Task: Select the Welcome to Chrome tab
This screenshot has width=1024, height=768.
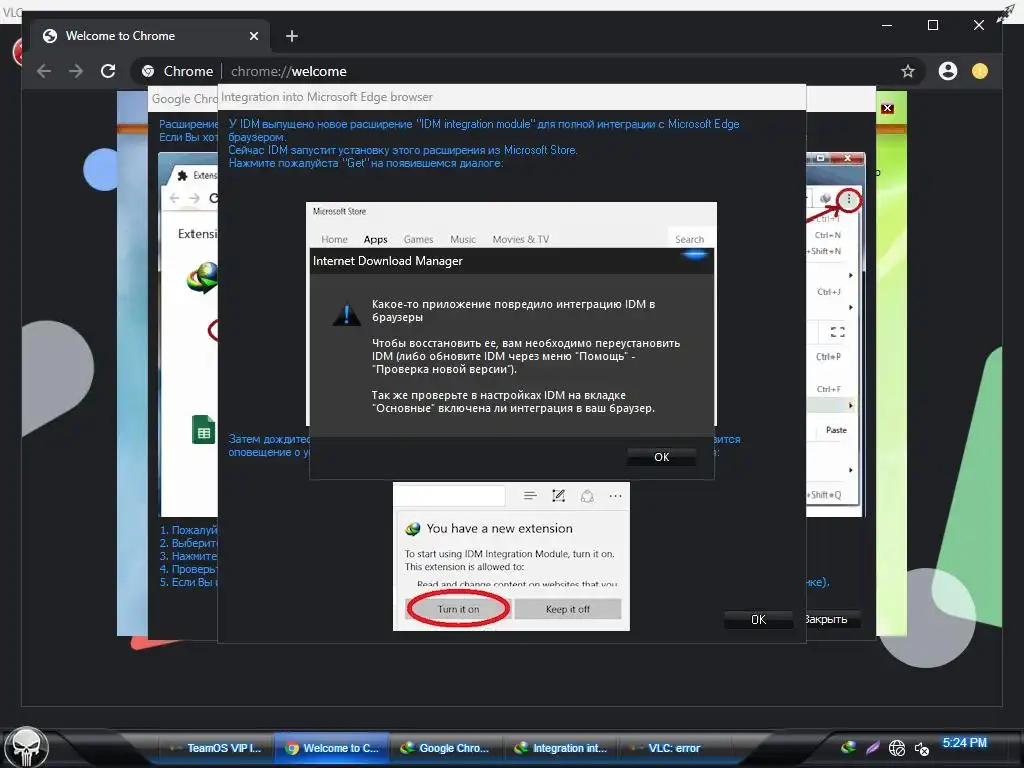Action: pyautogui.click(x=151, y=36)
